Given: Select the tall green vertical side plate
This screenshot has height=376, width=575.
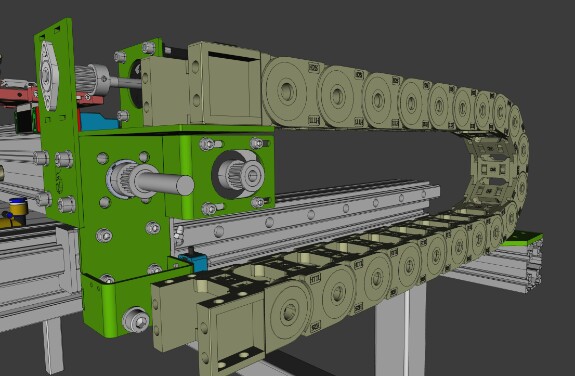Looking at the screenshot, I should click(x=58, y=121).
